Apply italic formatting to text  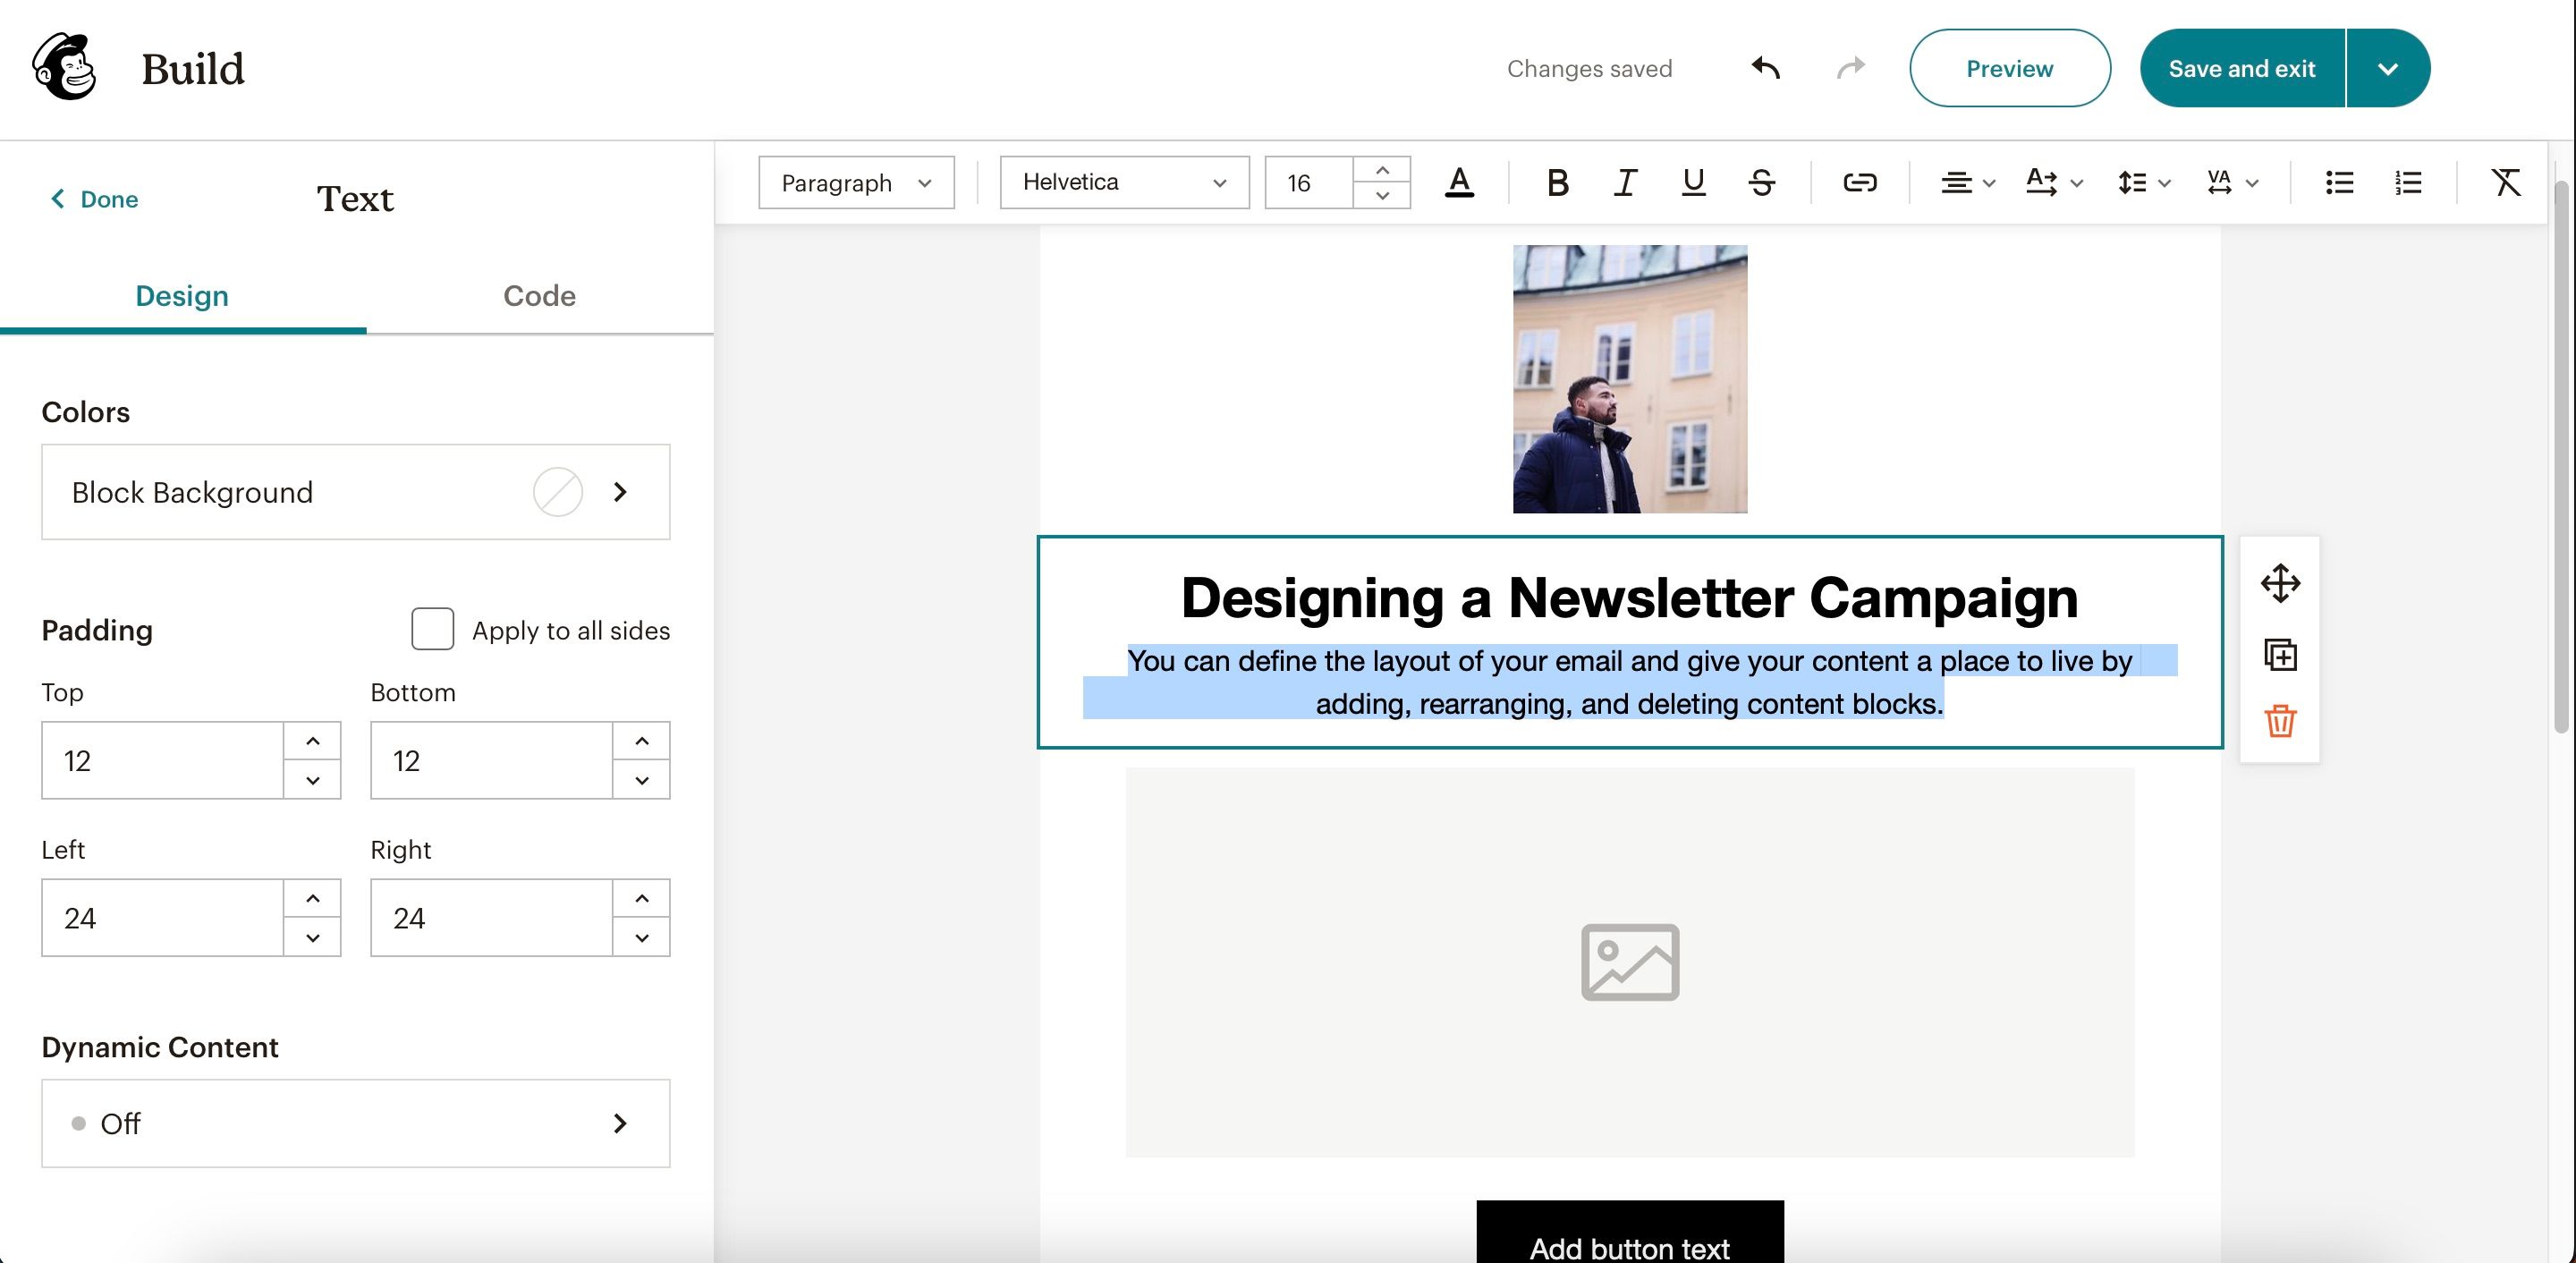tap(1625, 183)
